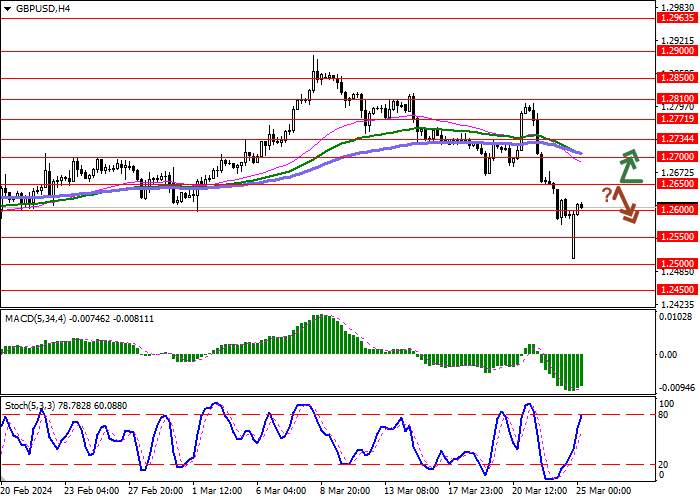
Task: Click the tallest MACD histogram bar
Action: coord(320,334)
